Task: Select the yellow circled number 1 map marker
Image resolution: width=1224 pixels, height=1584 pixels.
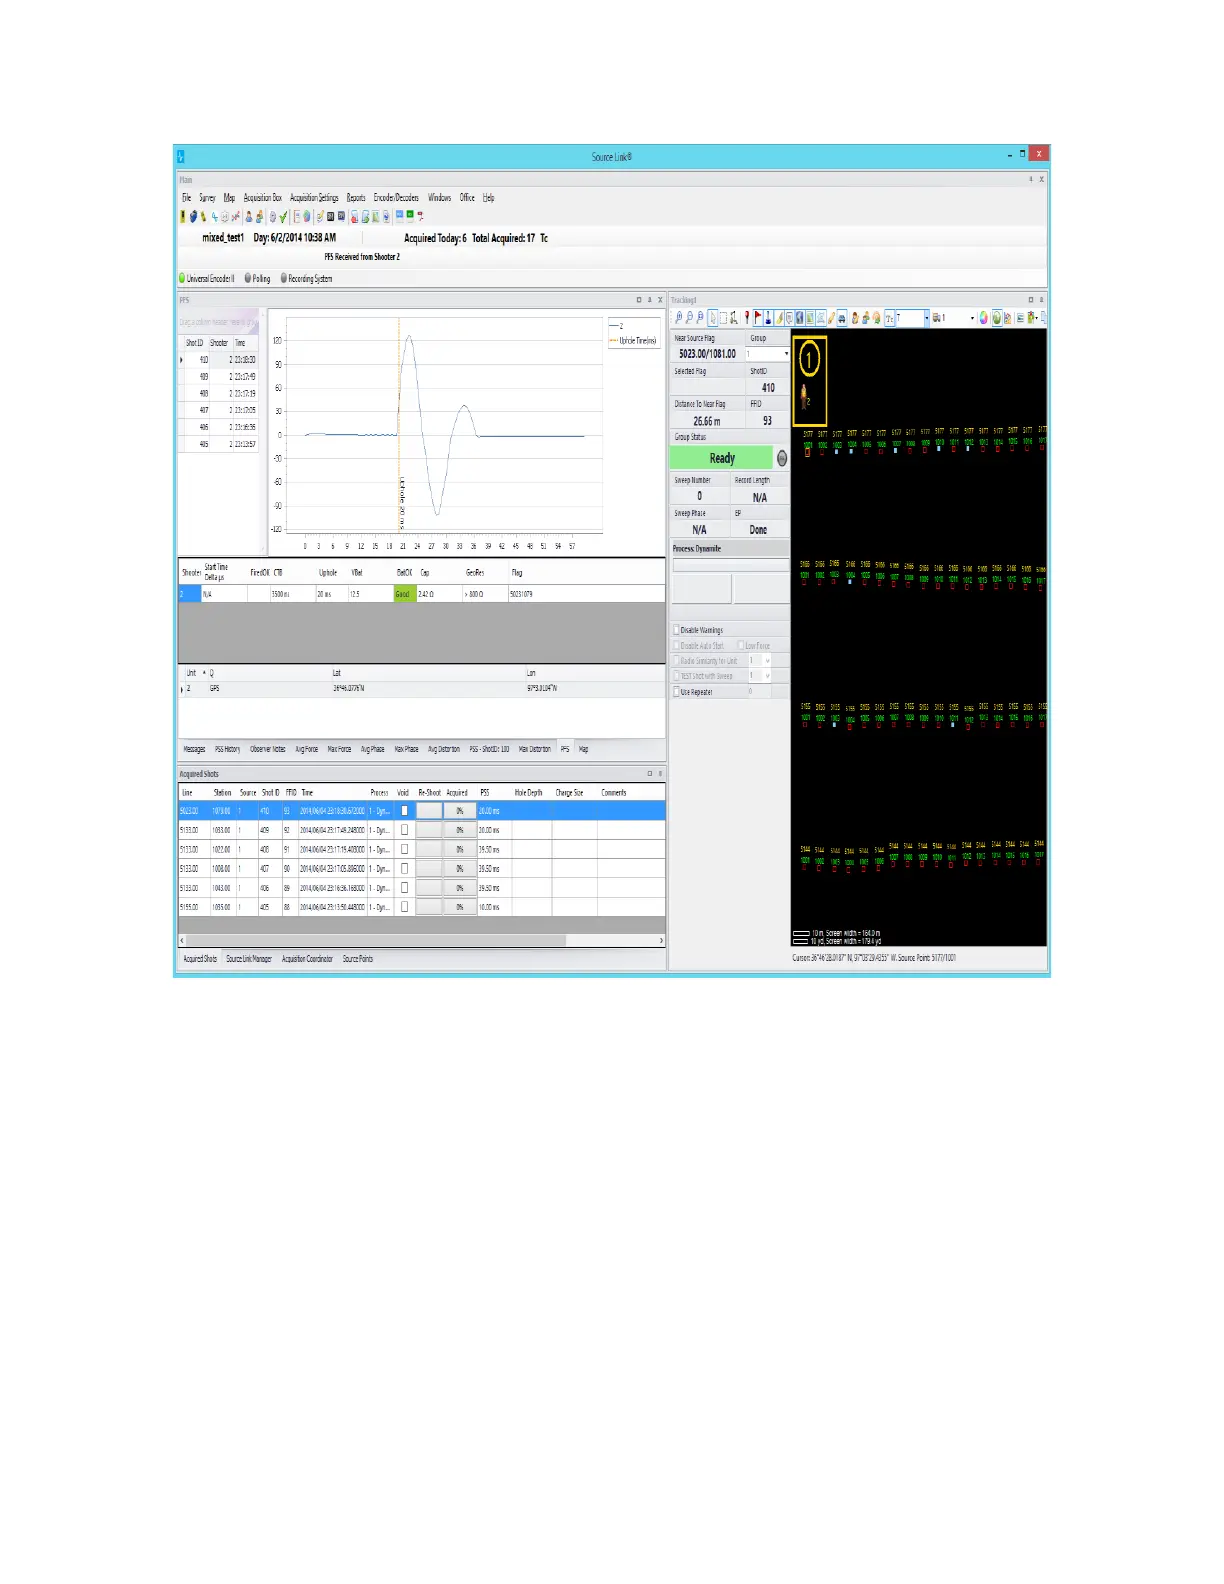Action: 810,358
